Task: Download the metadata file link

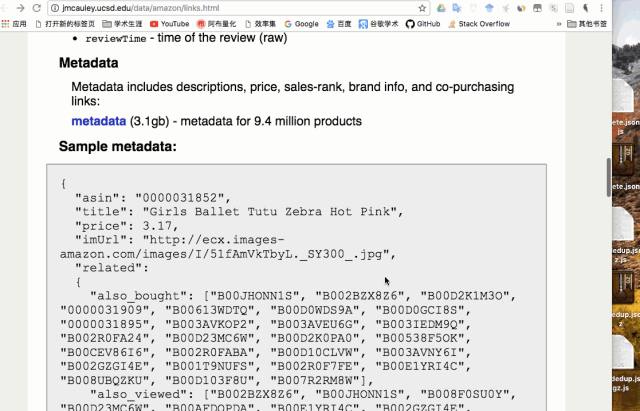Action: (x=98, y=121)
